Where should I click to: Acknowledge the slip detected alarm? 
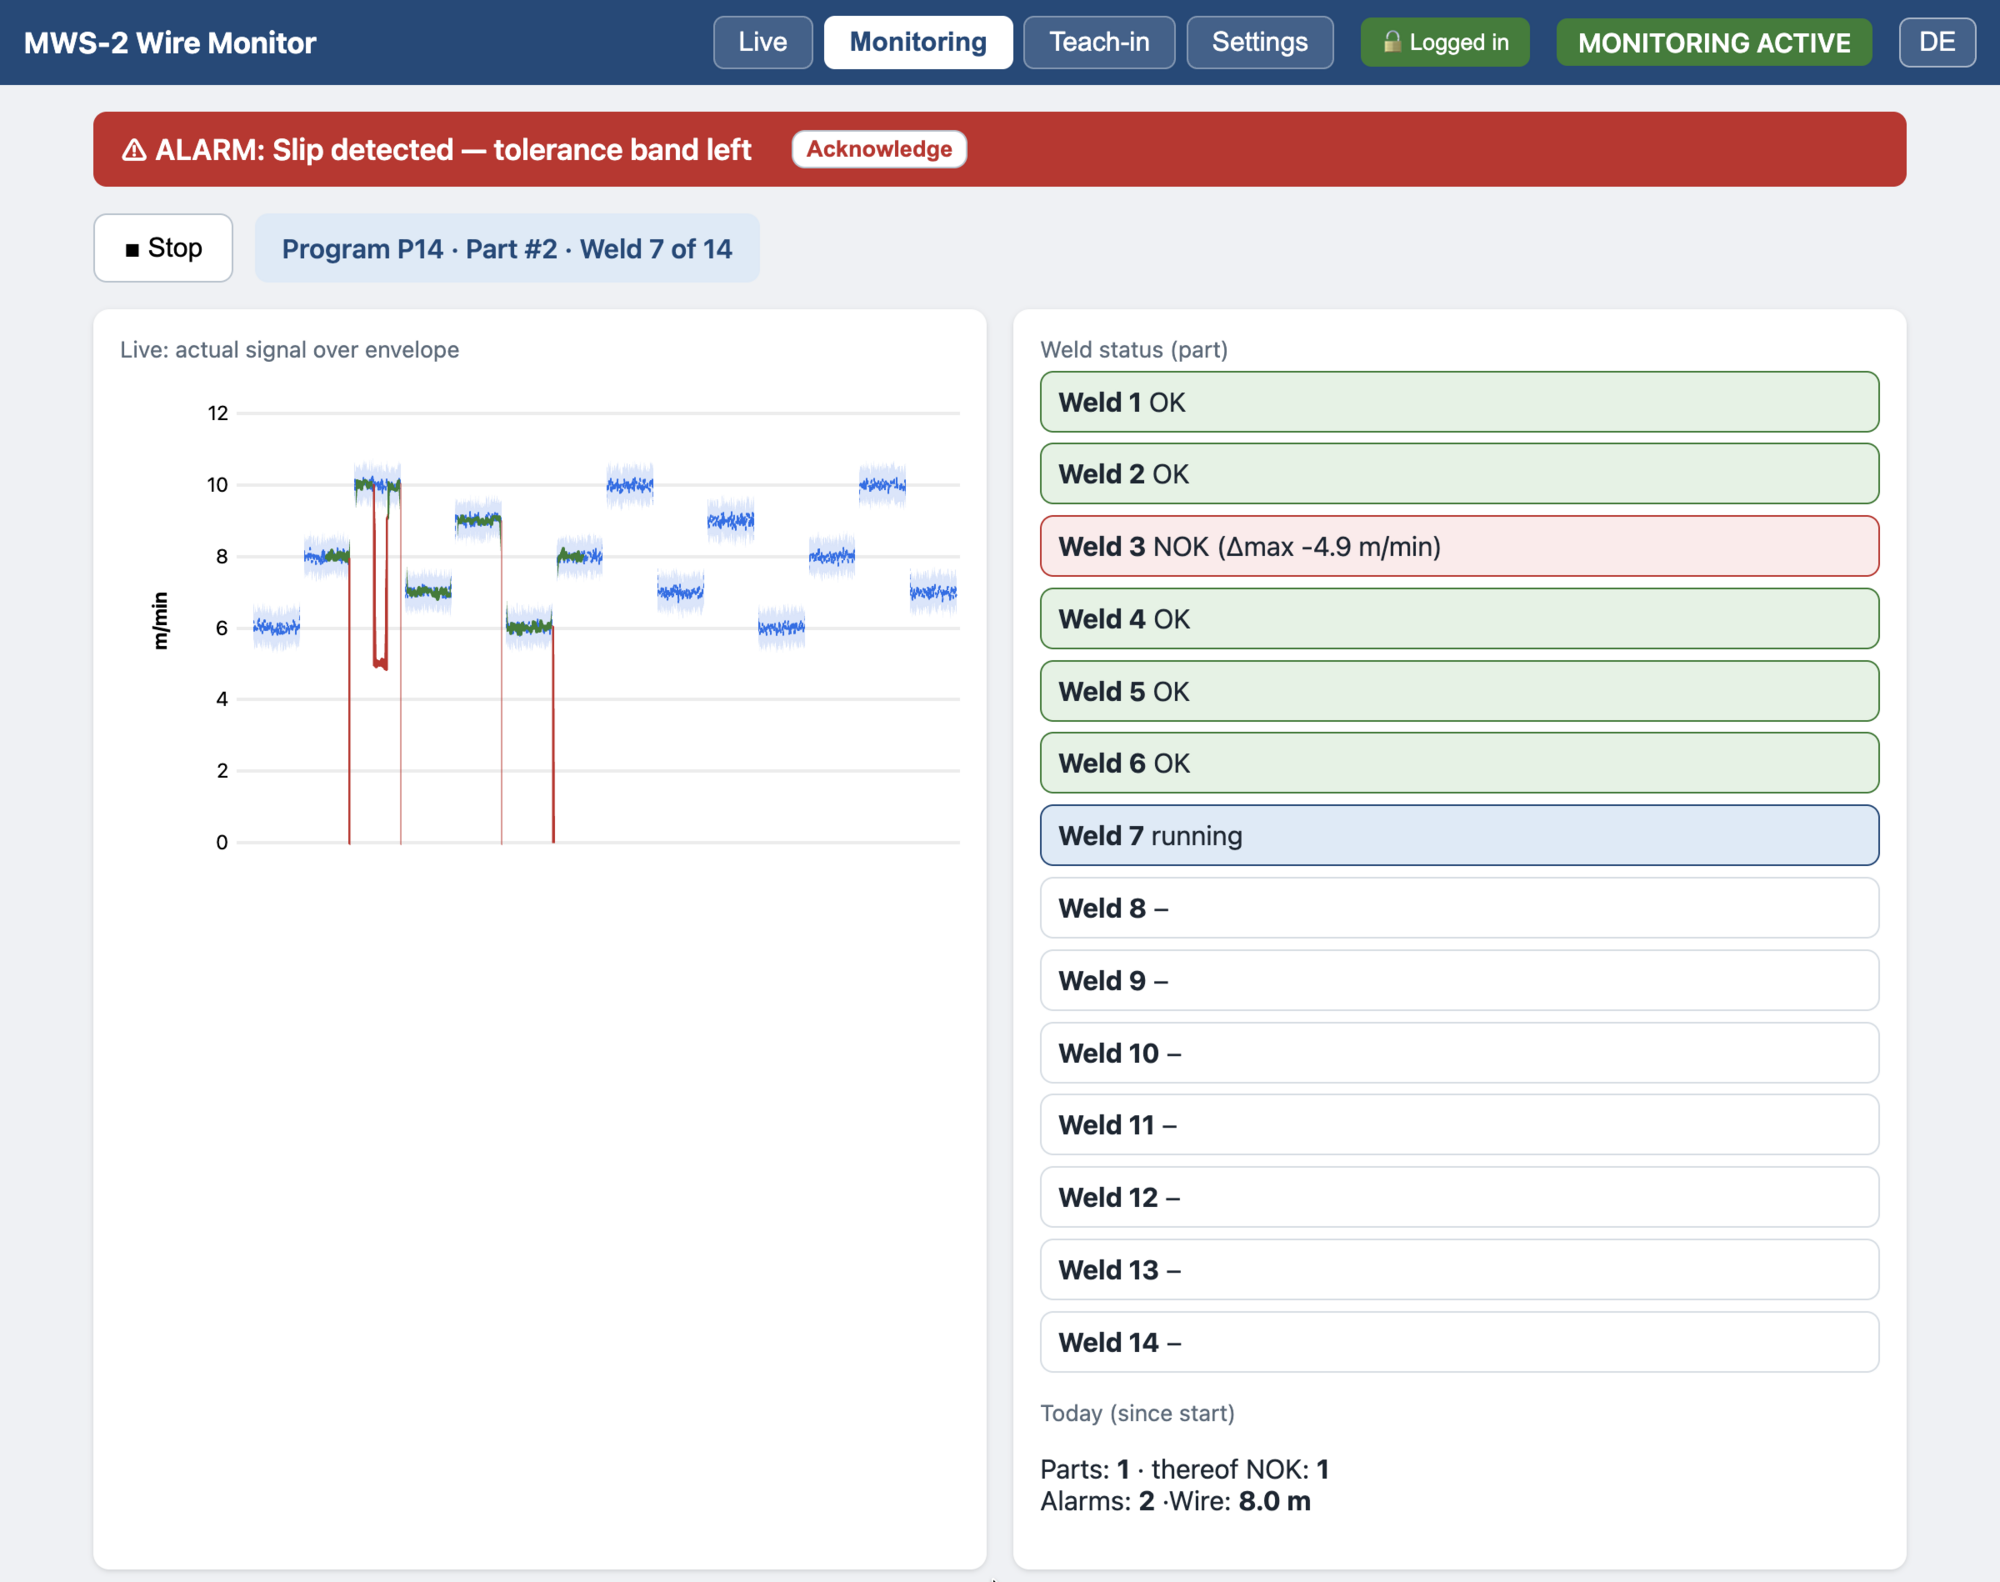(879, 149)
